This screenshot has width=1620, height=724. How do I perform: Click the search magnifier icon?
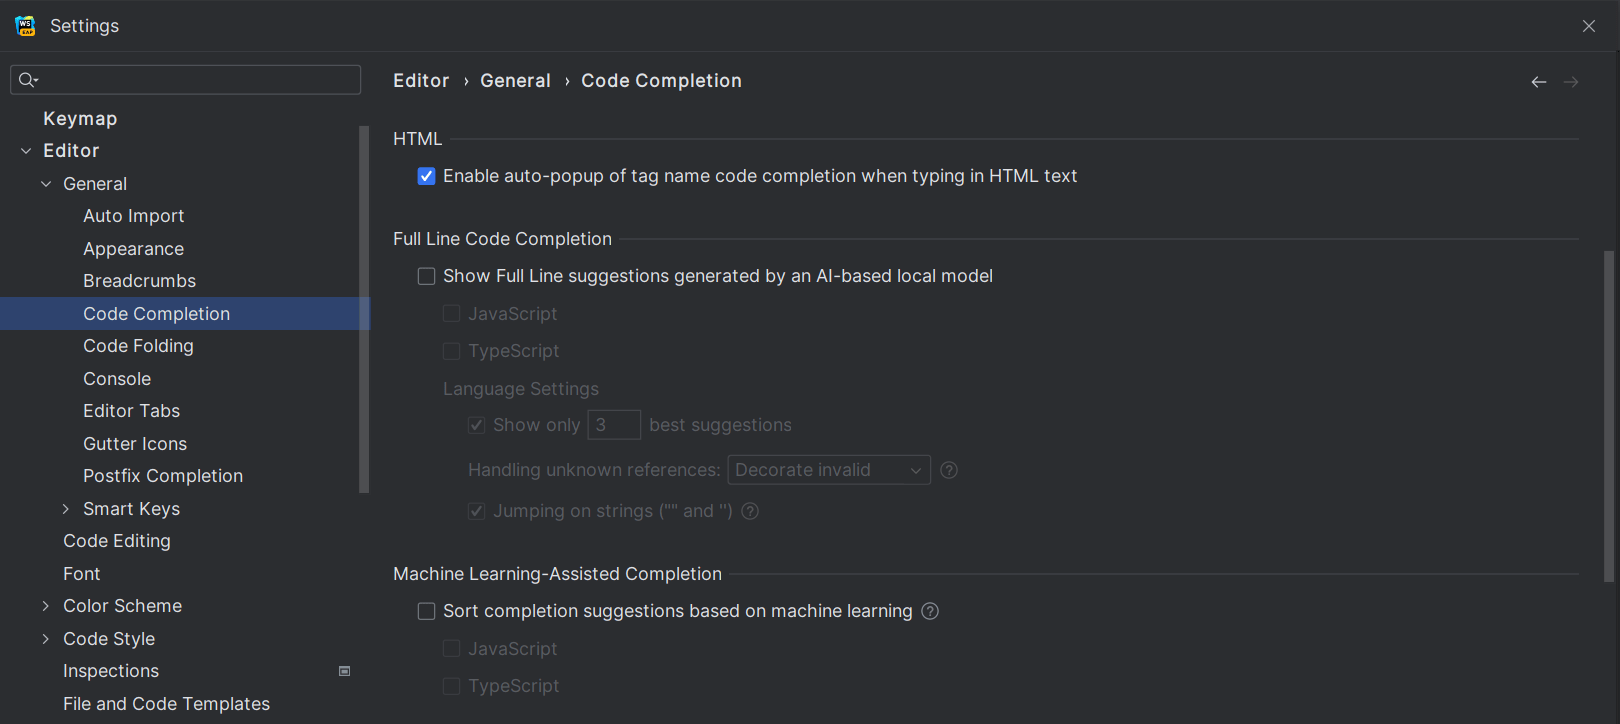tap(28, 80)
